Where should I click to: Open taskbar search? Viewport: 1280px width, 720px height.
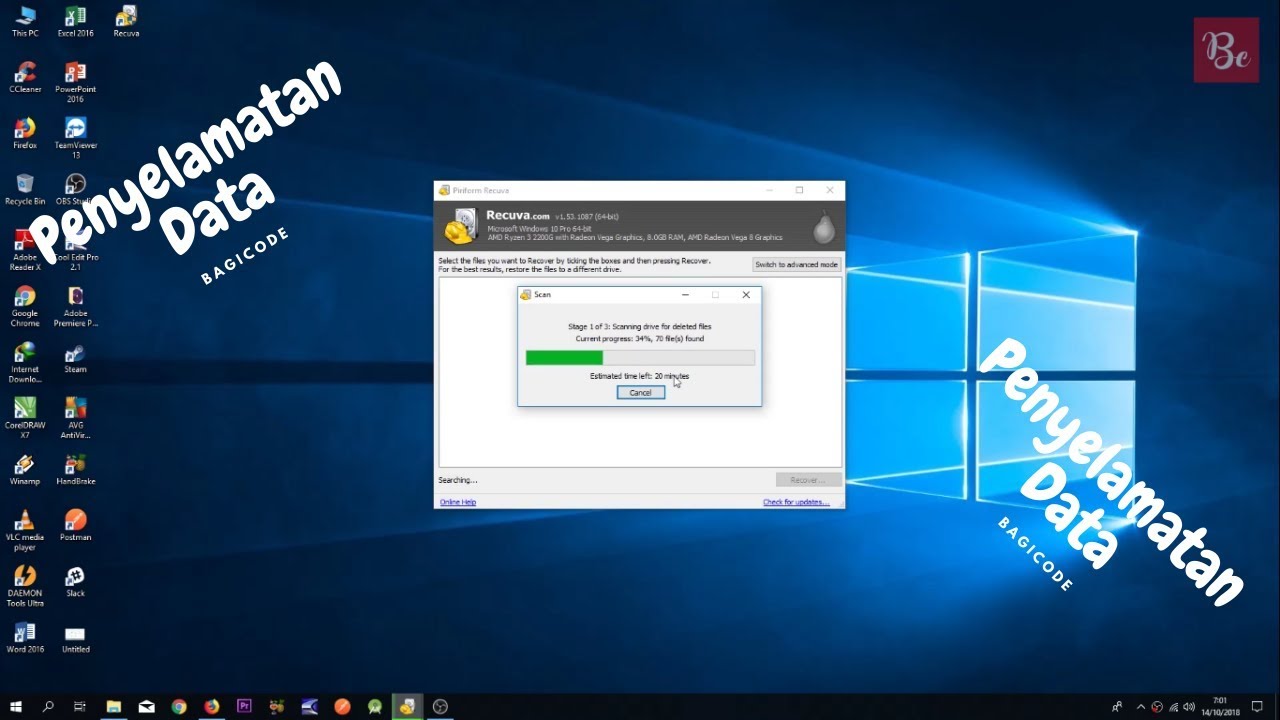48,706
